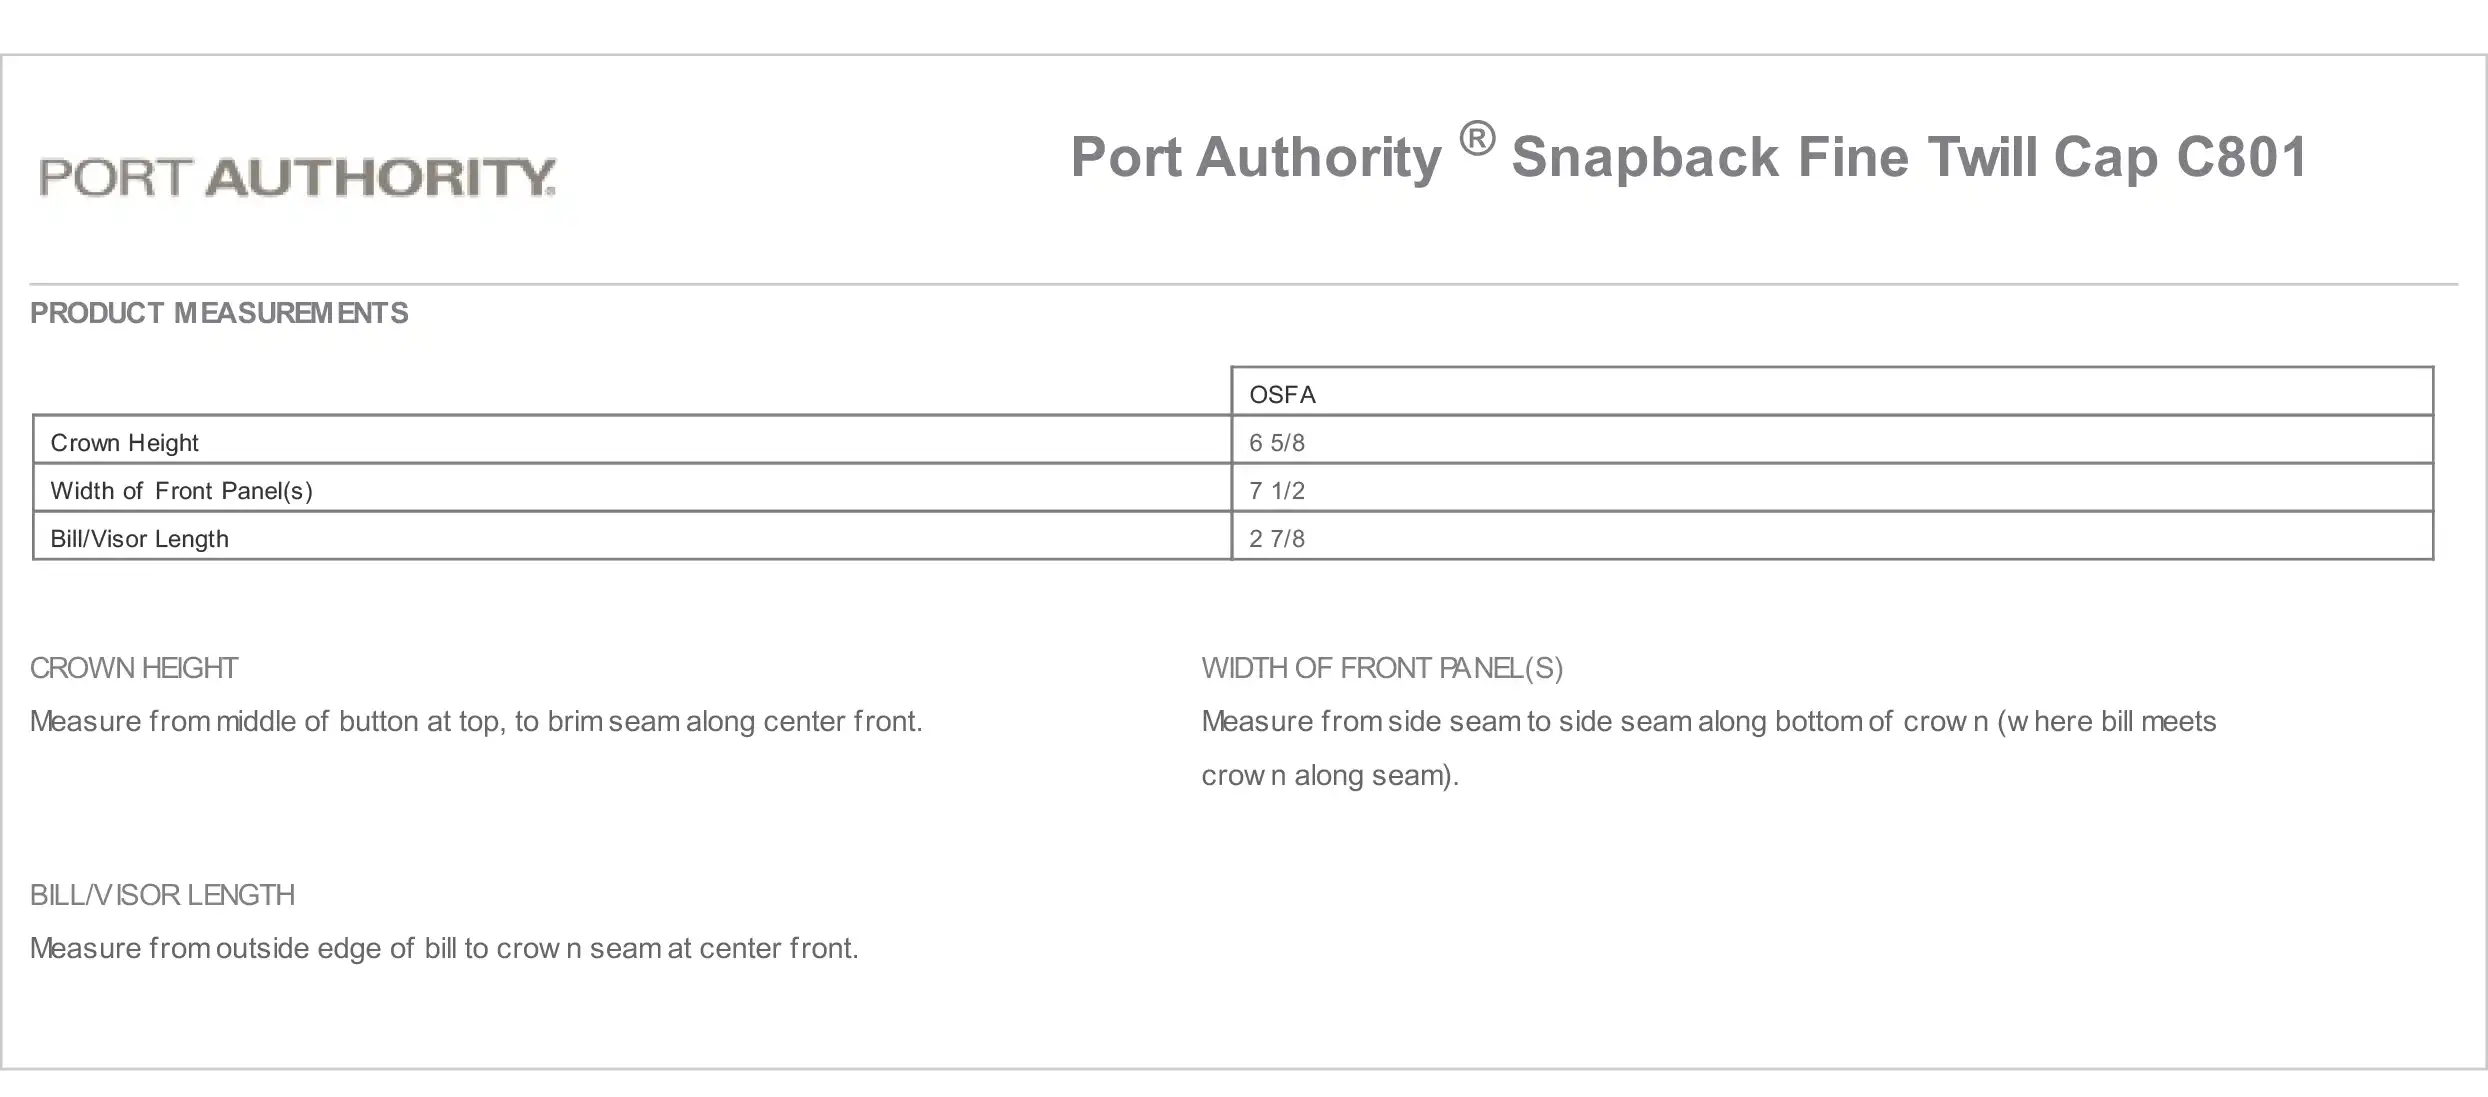The width and height of the screenshot is (2488, 1097).
Task: Select the 7 1/2 front panel width value
Action: pos(1277,491)
